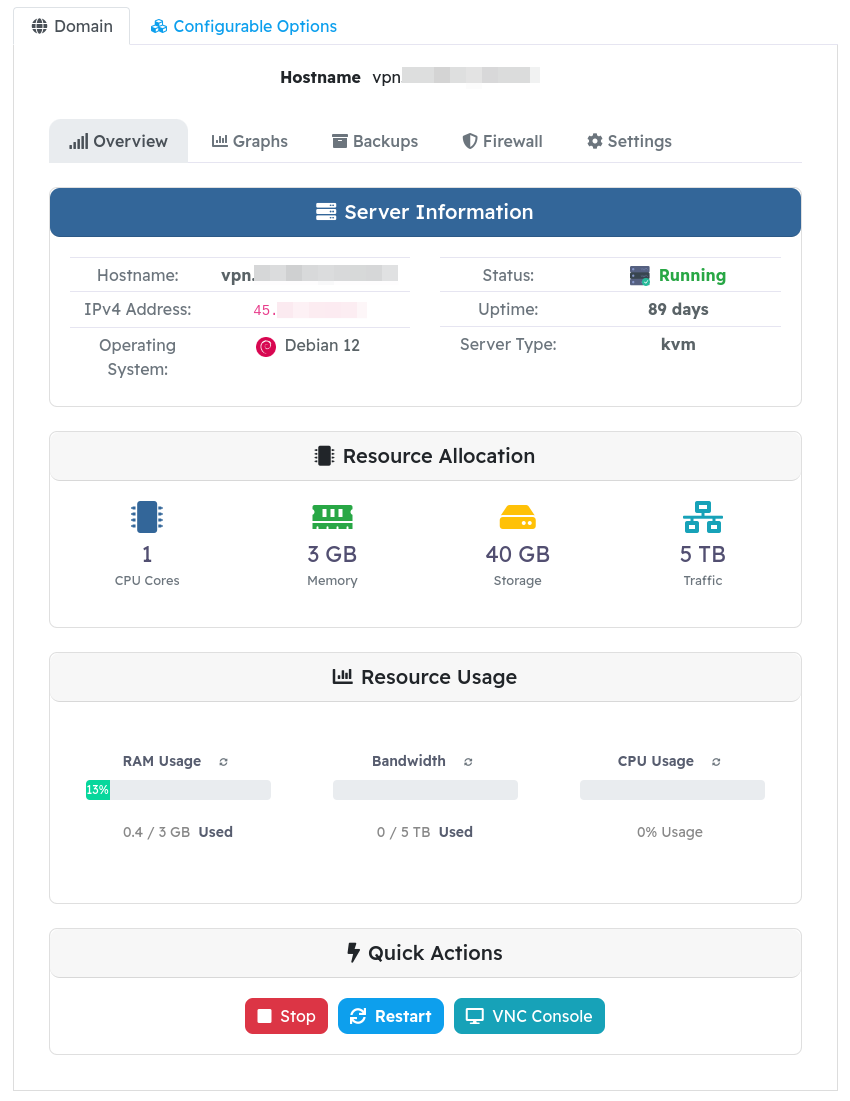Click the RAM Usage progress bar

point(178,790)
